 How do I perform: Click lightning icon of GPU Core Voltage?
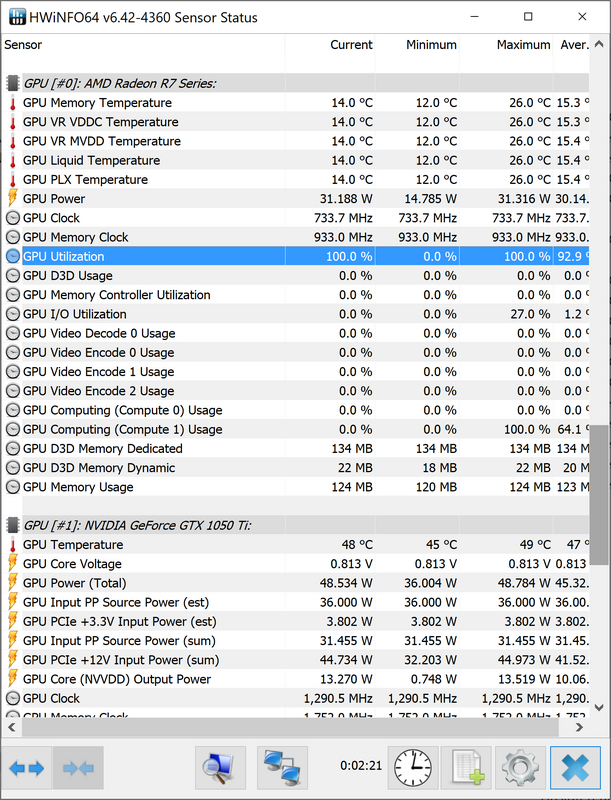pyautogui.click(x=13, y=563)
